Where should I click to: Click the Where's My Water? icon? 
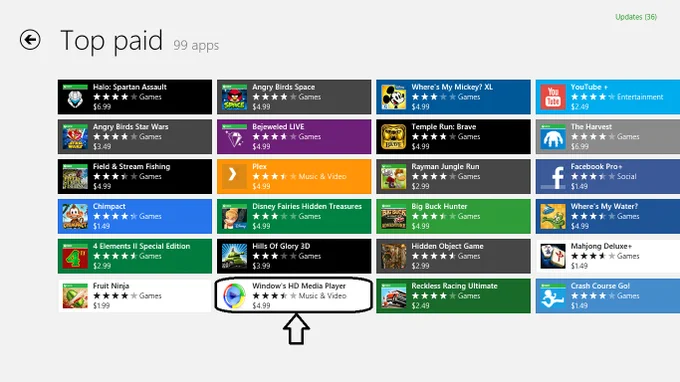[x=553, y=216]
